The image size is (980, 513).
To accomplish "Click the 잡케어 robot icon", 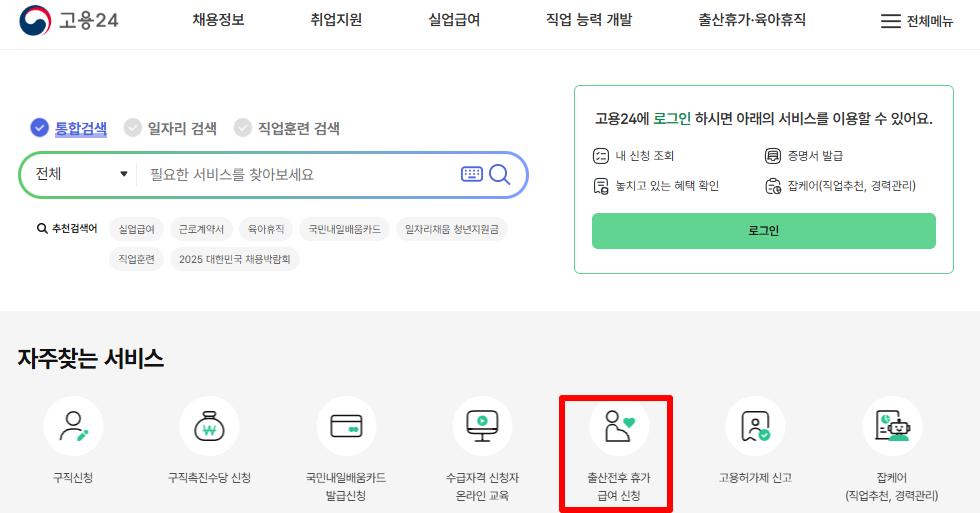I will (892, 426).
